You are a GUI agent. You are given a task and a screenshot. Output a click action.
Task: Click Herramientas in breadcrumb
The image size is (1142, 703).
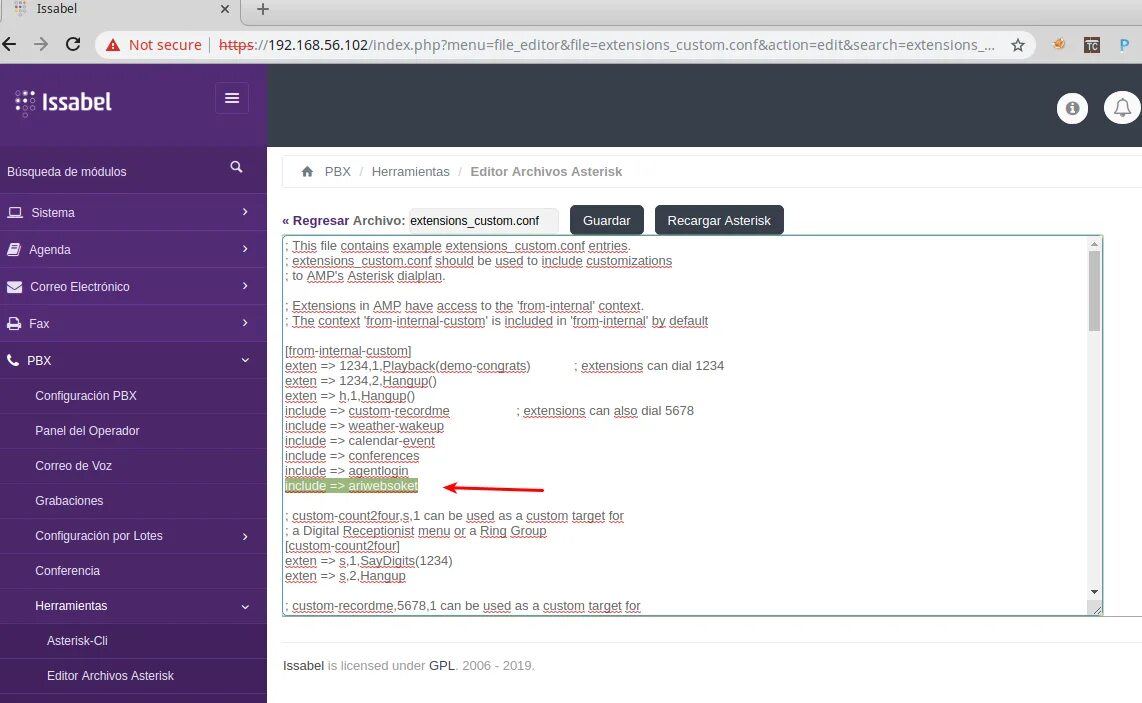pyautogui.click(x=411, y=172)
